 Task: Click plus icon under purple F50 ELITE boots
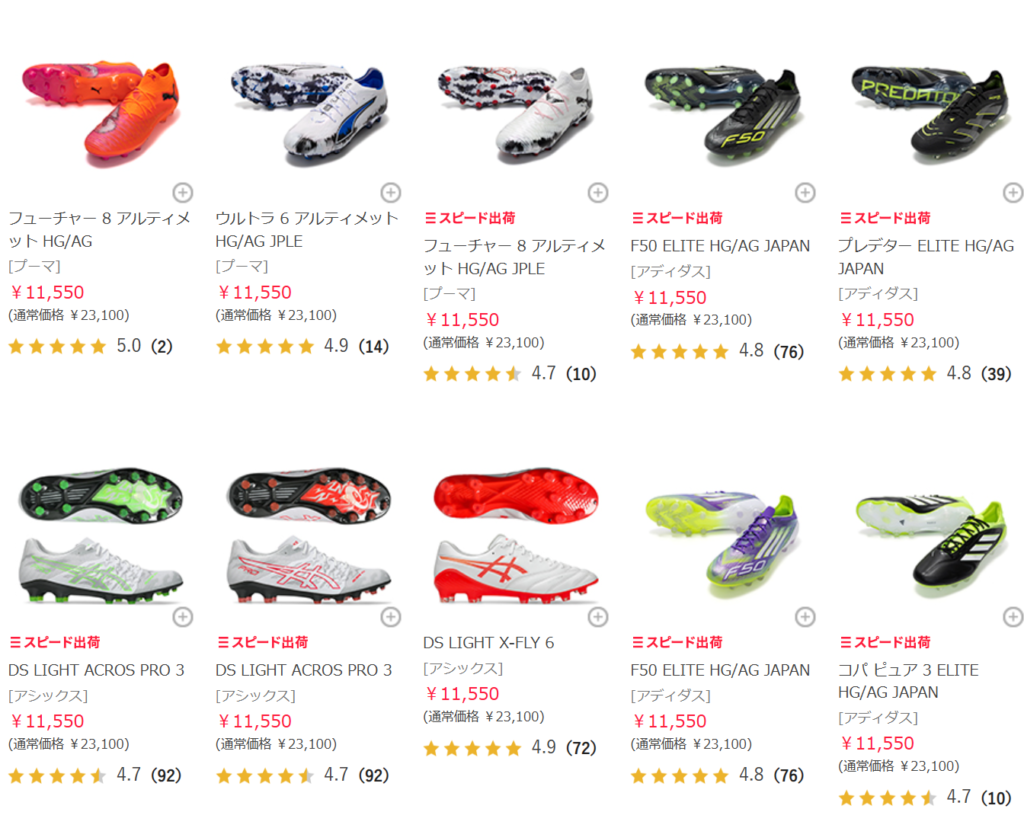[805, 616]
